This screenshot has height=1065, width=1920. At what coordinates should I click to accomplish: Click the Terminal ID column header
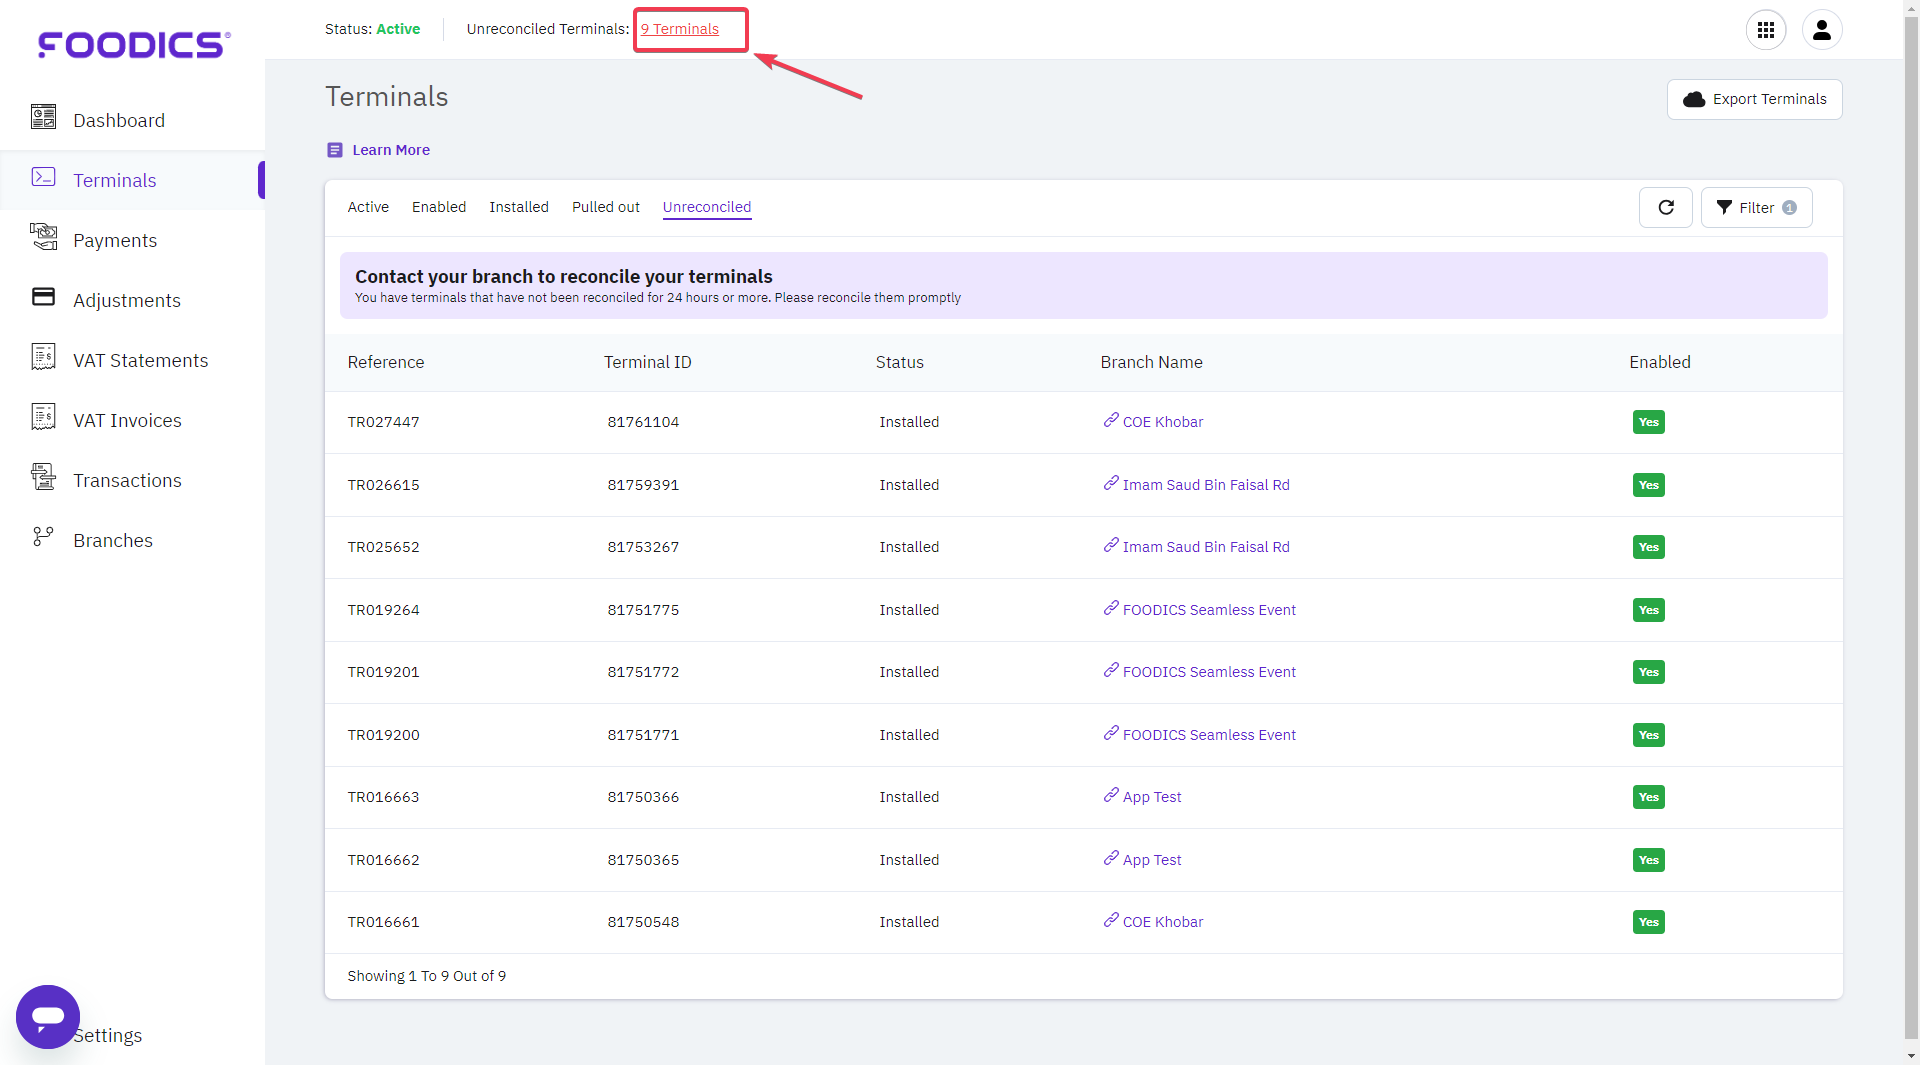(x=648, y=362)
